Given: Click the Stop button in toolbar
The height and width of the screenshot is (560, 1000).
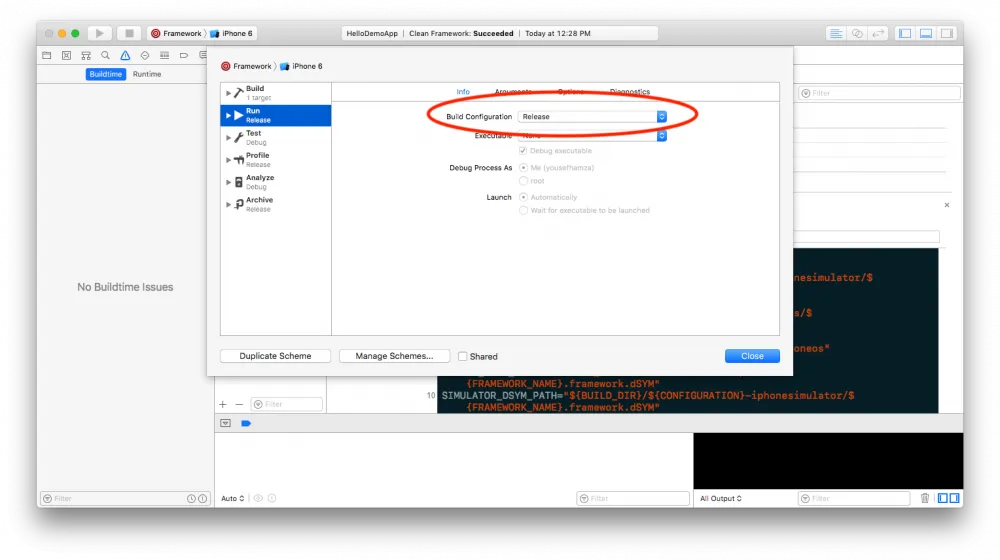Looking at the screenshot, I should pyautogui.click(x=129, y=33).
